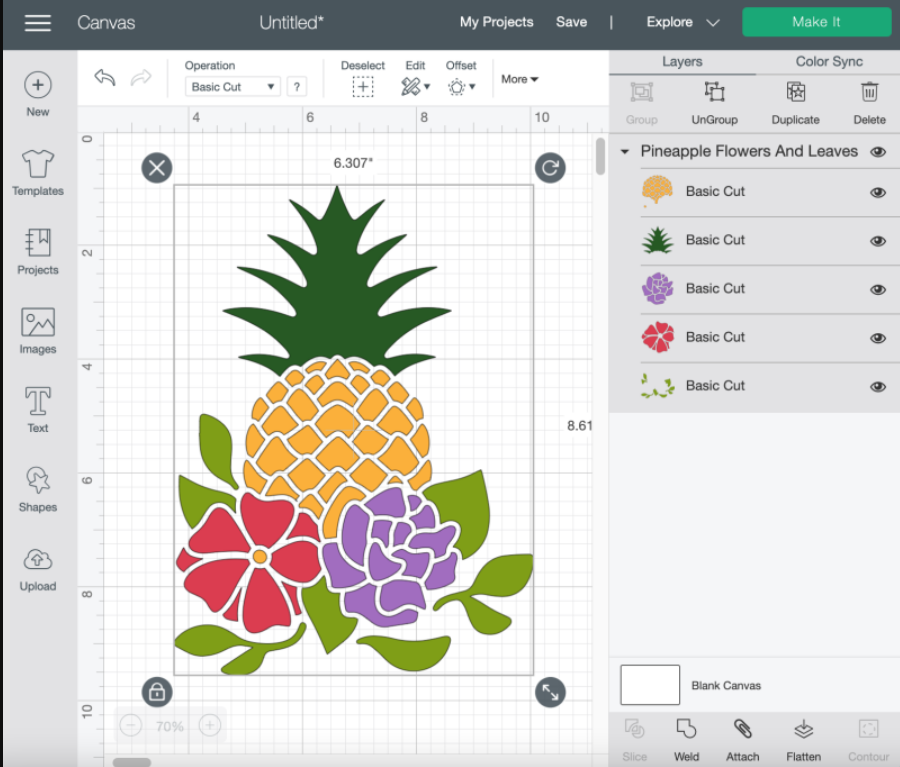Hide the purple flower layer
900x767 pixels.
tap(878, 289)
